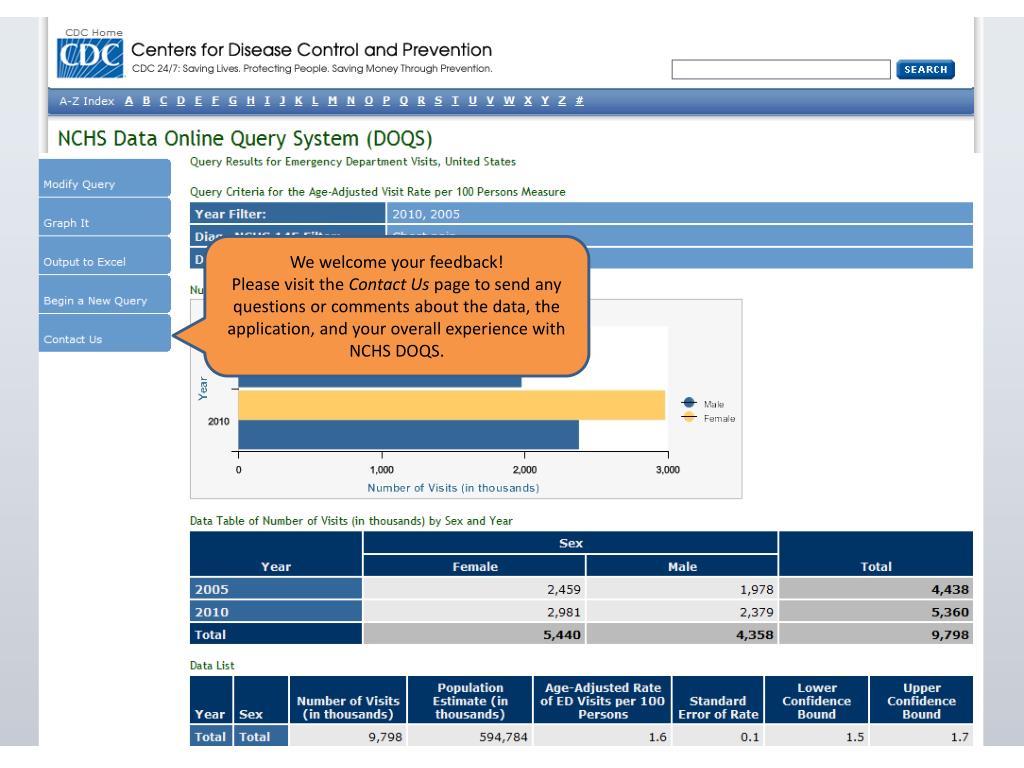
Task: Click 2005 row header in data table
Action: click(276, 589)
